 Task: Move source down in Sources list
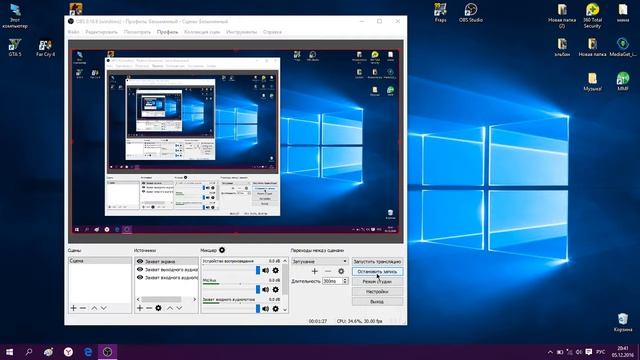pos(179,308)
